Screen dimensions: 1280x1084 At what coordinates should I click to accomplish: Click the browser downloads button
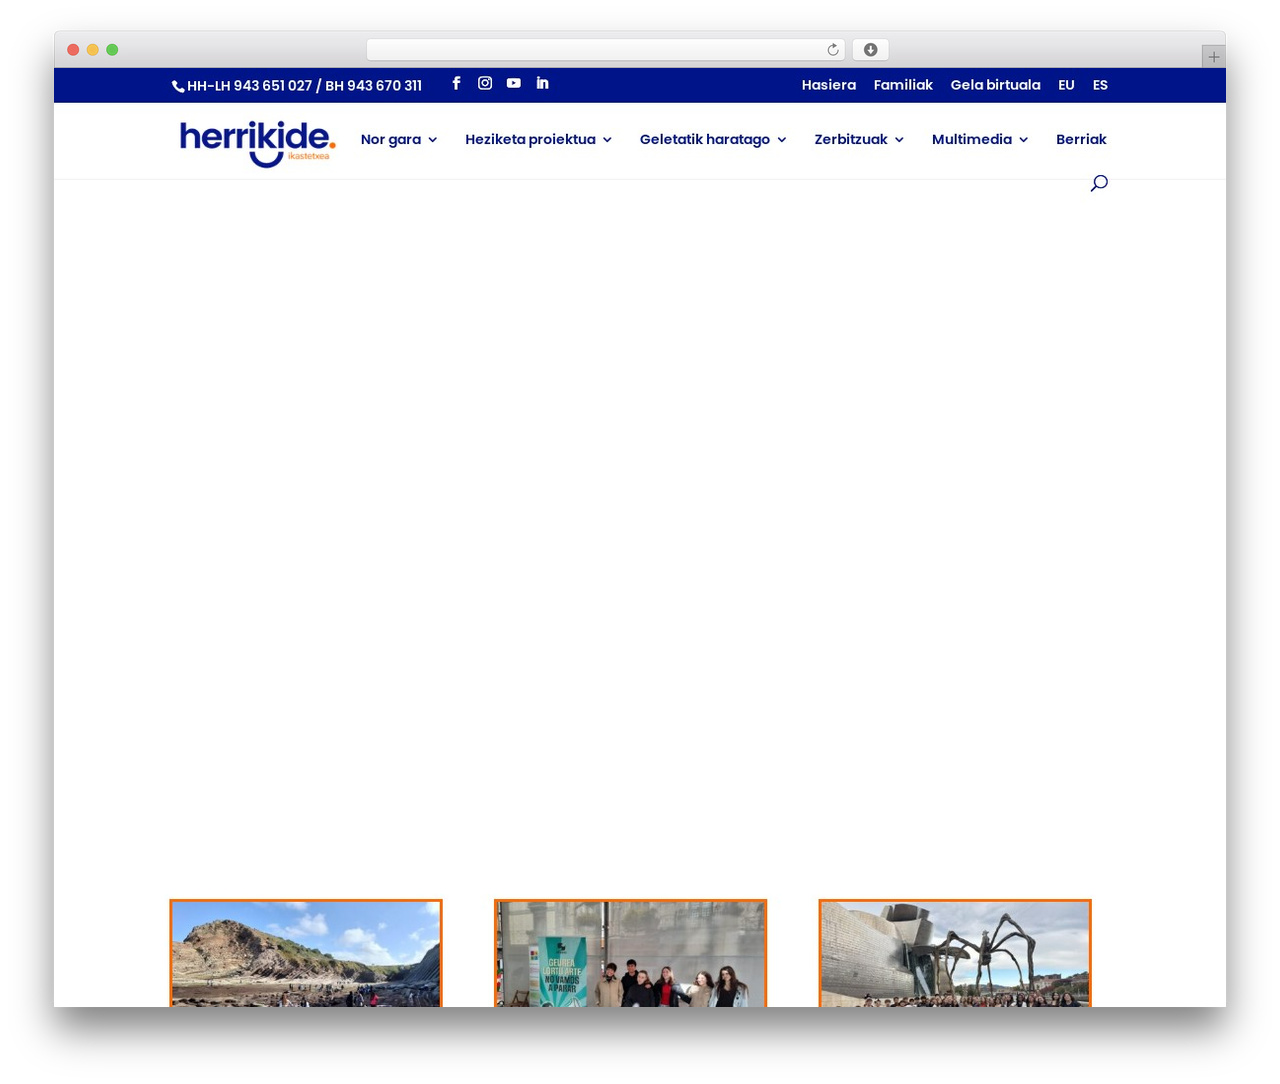point(870,50)
